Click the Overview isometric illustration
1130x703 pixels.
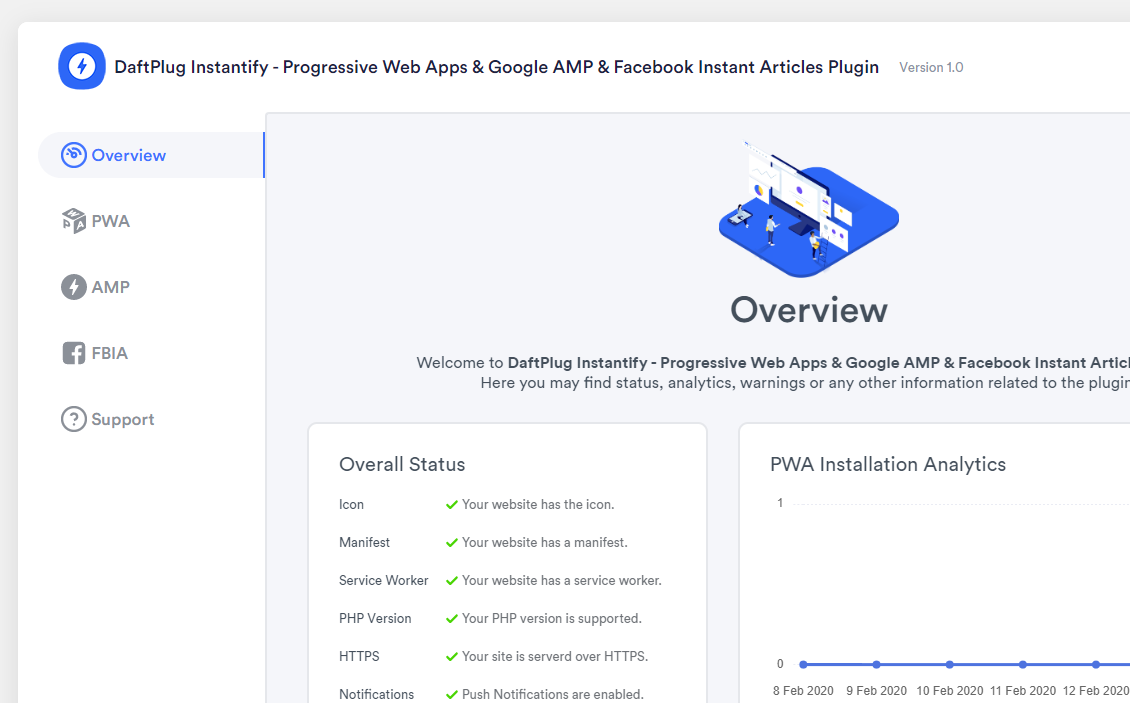(x=809, y=209)
